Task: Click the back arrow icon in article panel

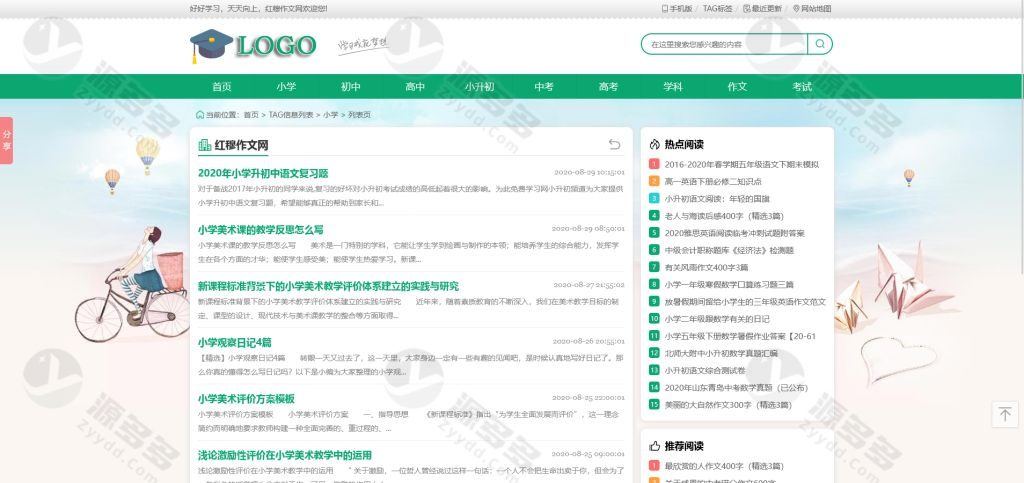Action: [x=614, y=145]
